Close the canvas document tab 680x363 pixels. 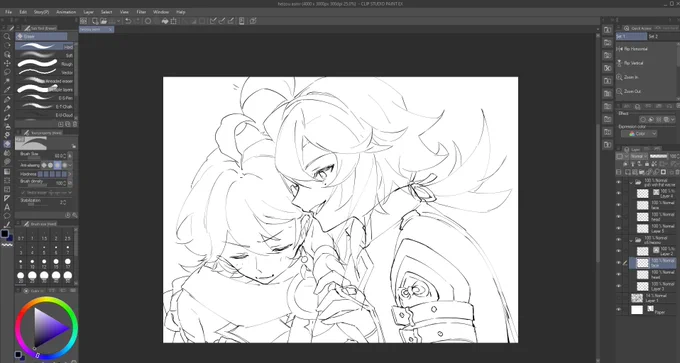tap(111, 29)
